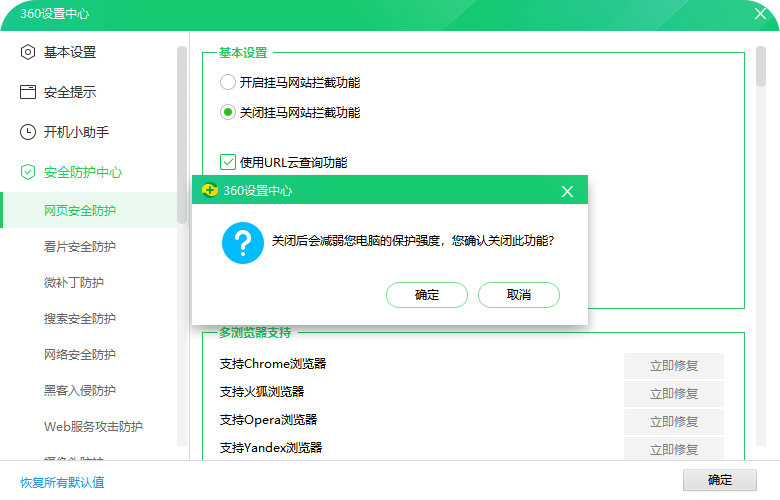Click the green 基本设置 section heading
The image size is (780, 500).
coord(243,52)
